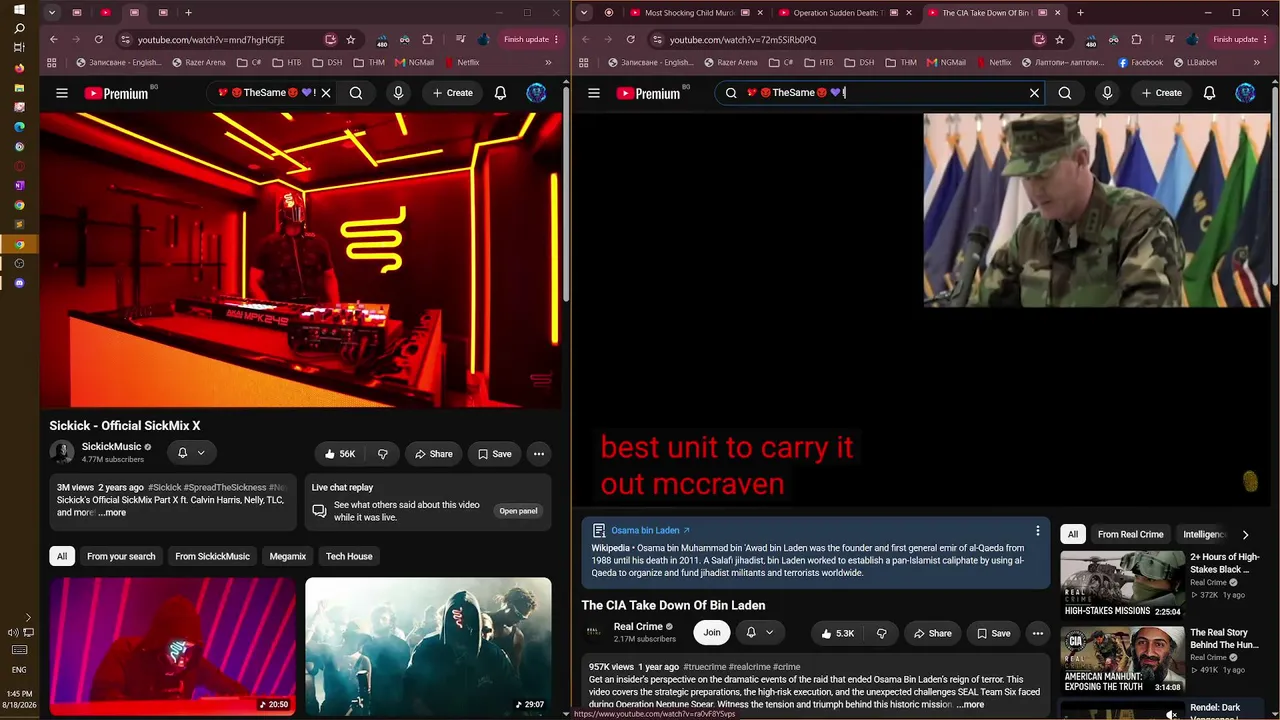The height and width of the screenshot is (720, 1280).
Task: Open new tab in right browser
Action: pyautogui.click(x=1080, y=13)
